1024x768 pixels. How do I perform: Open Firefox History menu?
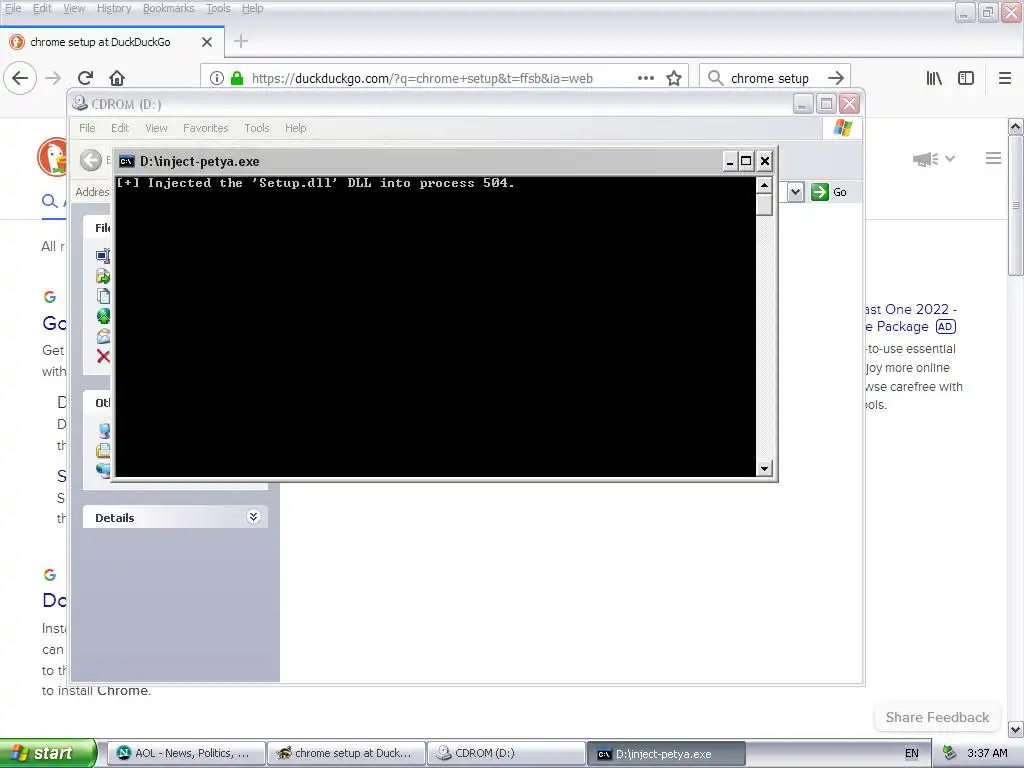tap(114, 8)
